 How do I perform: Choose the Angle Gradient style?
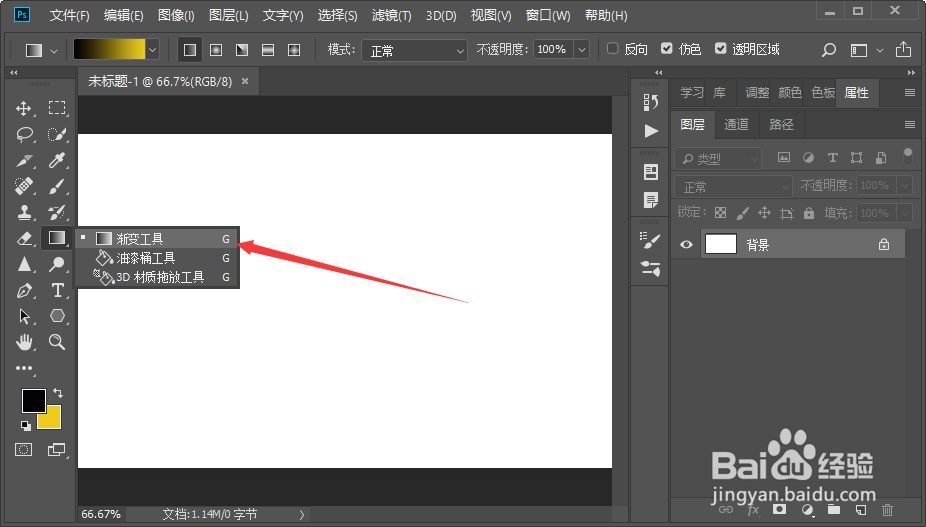[x=242, y=50]
